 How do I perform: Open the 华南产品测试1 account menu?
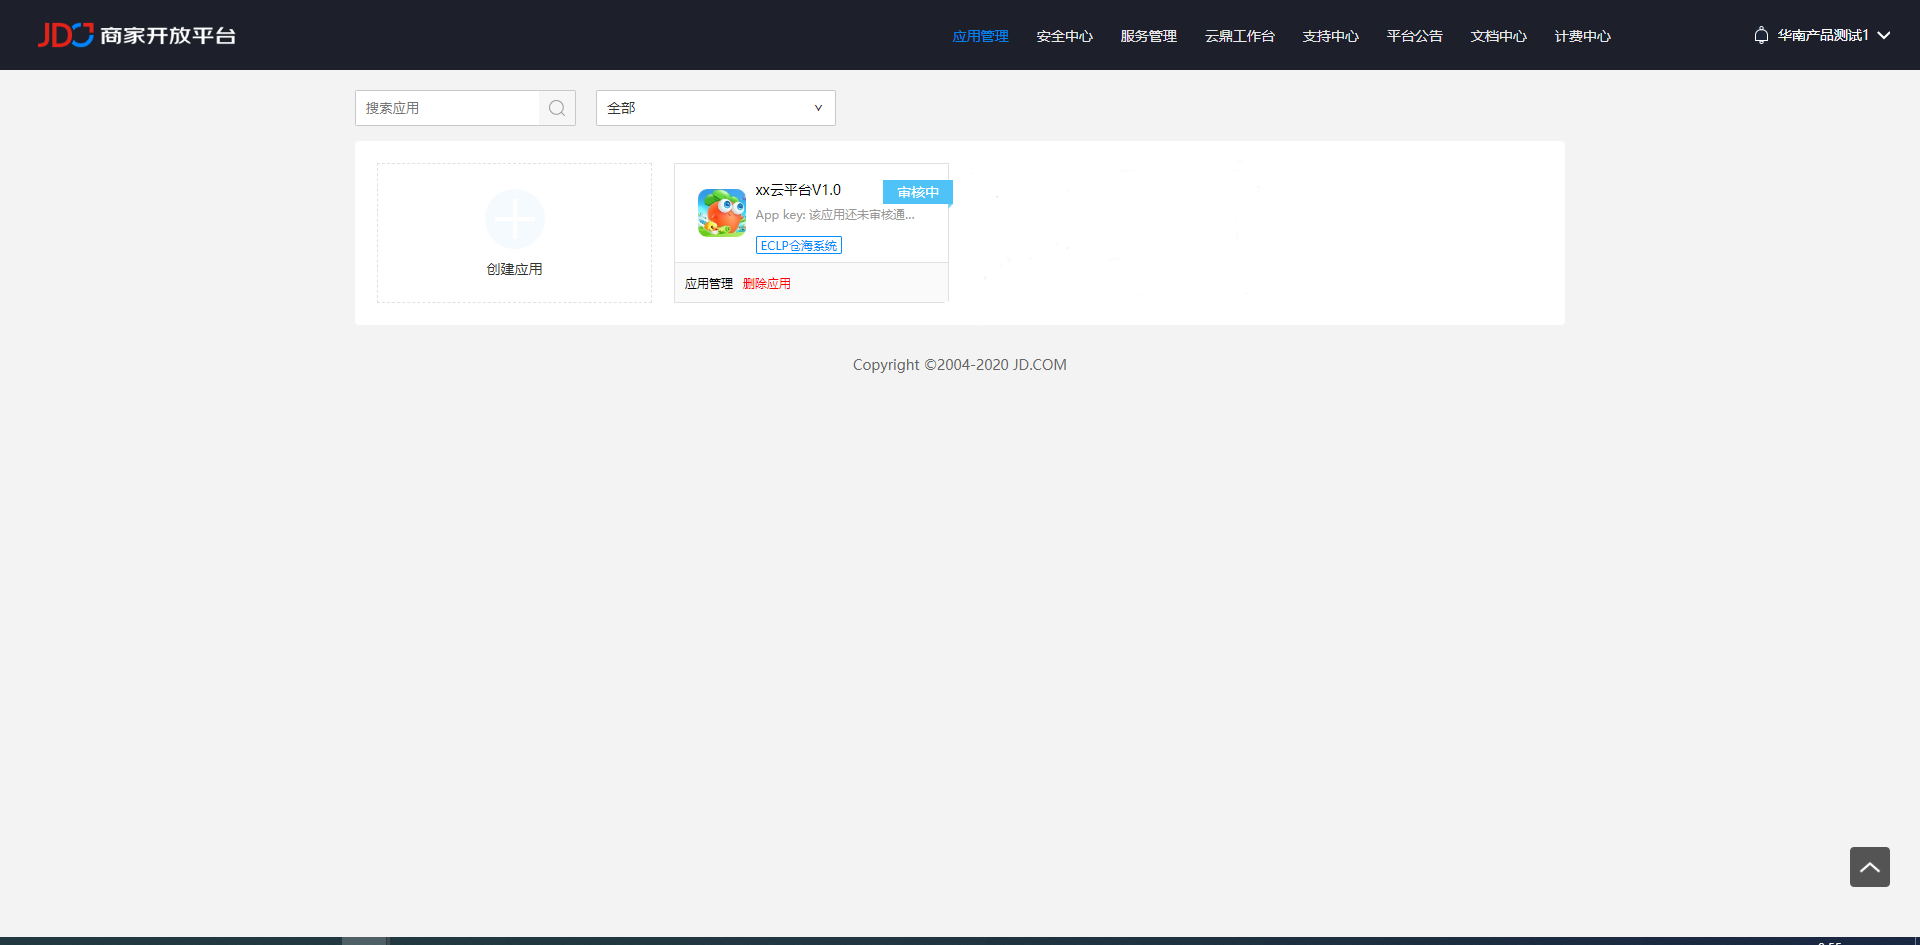(1832, 35)
